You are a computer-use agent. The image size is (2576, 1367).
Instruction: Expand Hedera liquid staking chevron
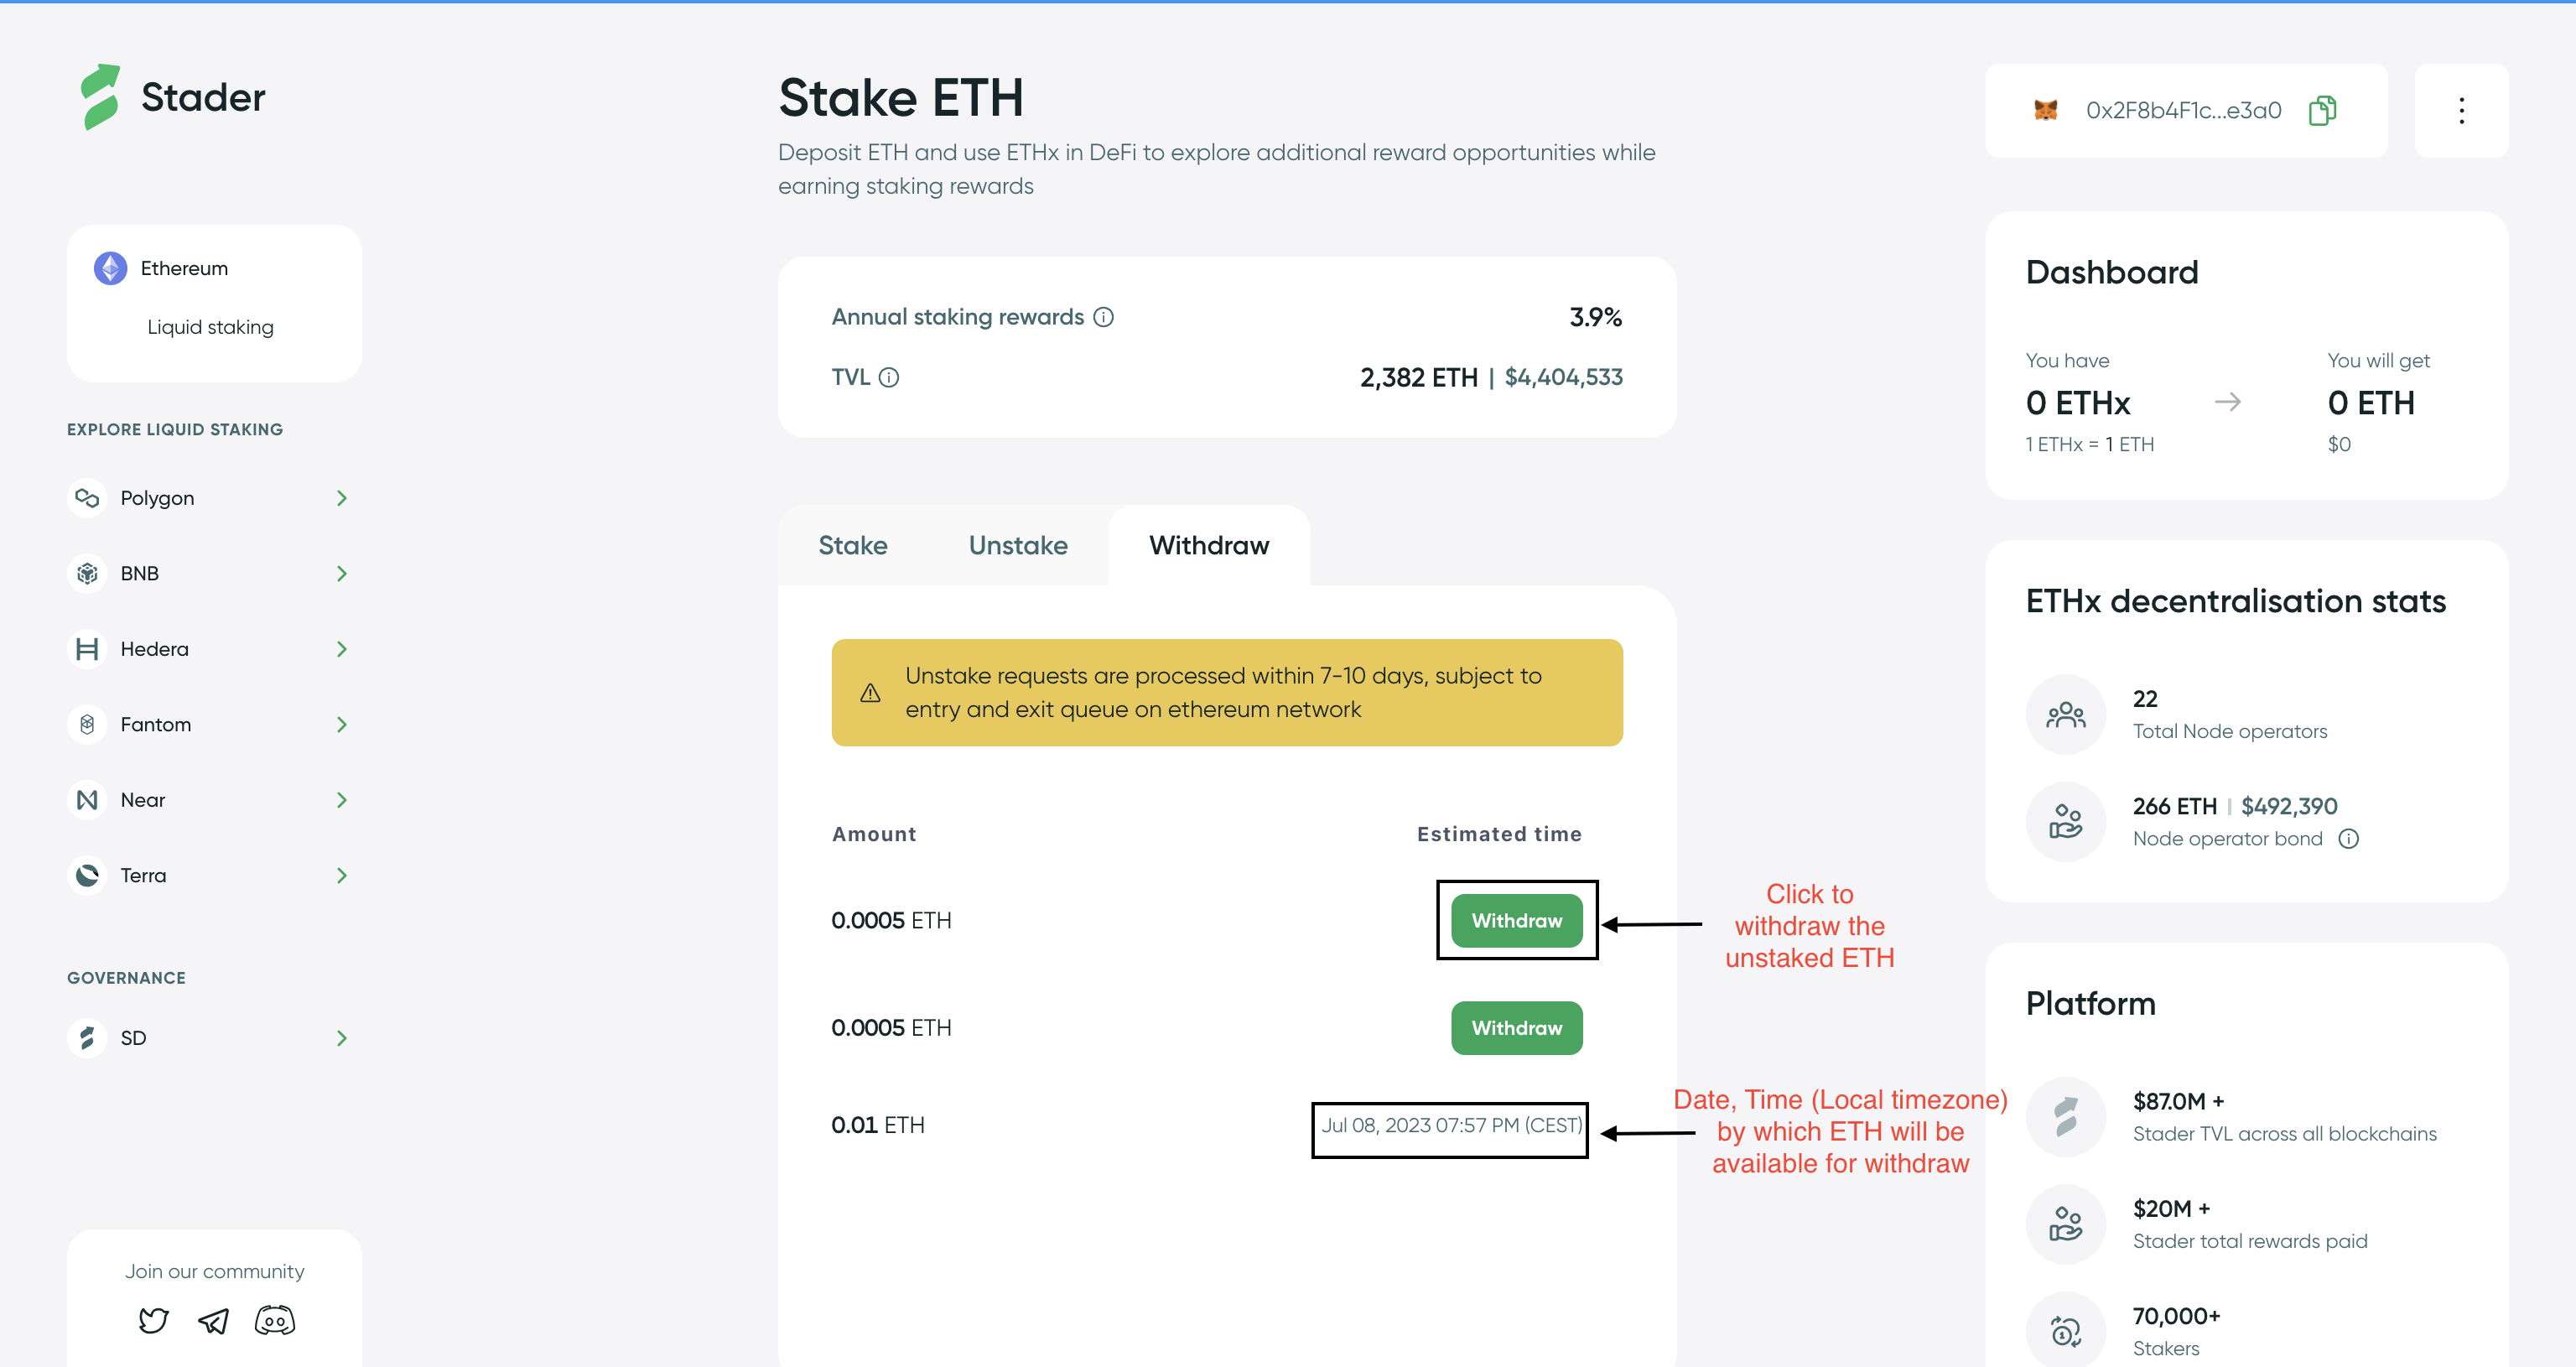tap(342, 649)
